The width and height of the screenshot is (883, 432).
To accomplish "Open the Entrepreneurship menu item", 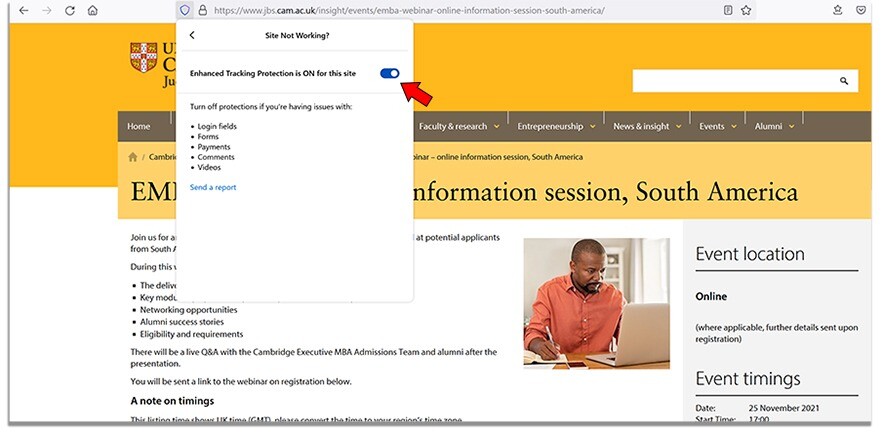I will coord(550,126).
